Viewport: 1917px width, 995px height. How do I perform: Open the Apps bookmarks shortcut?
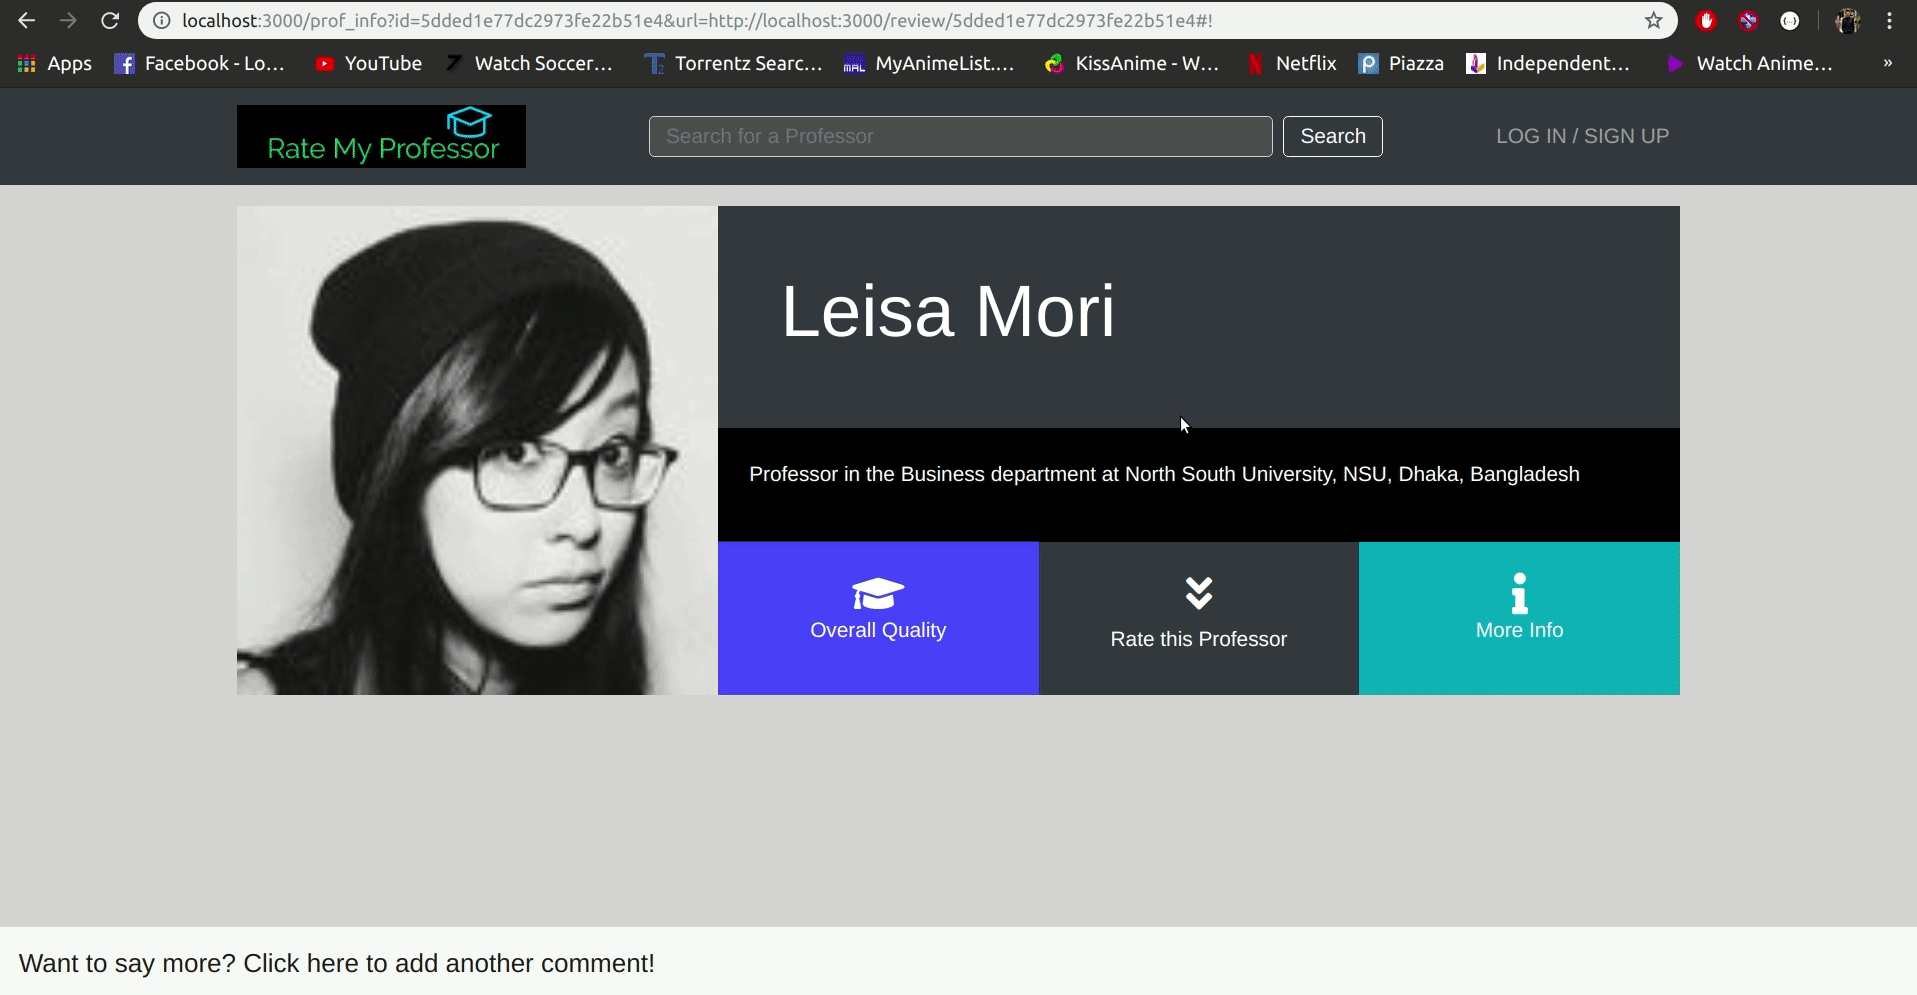[x=55, y=64]
